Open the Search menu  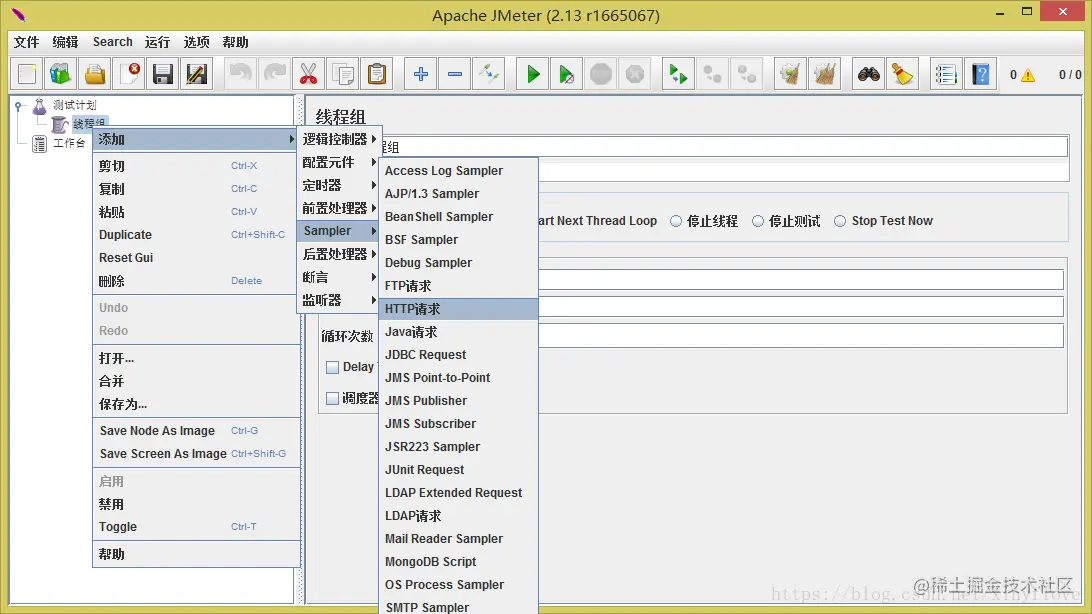click(x=113, y=42)
